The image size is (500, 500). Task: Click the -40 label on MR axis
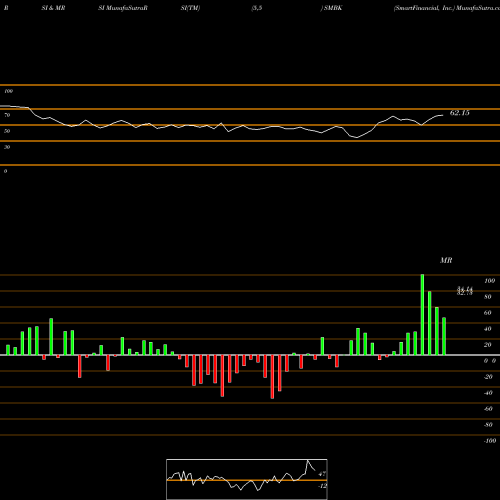(488, 393)
